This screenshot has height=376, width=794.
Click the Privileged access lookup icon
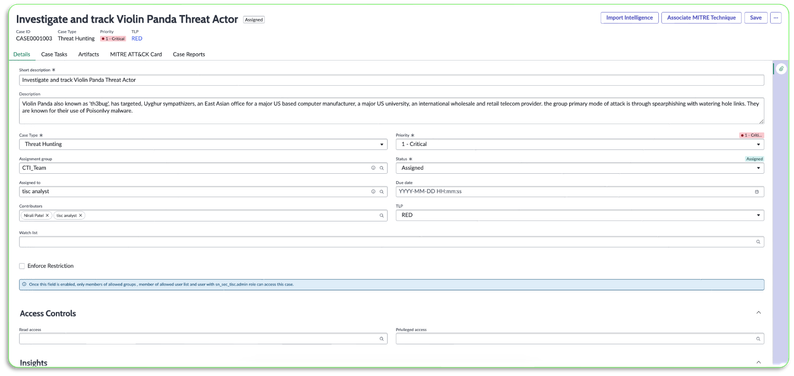758,339
